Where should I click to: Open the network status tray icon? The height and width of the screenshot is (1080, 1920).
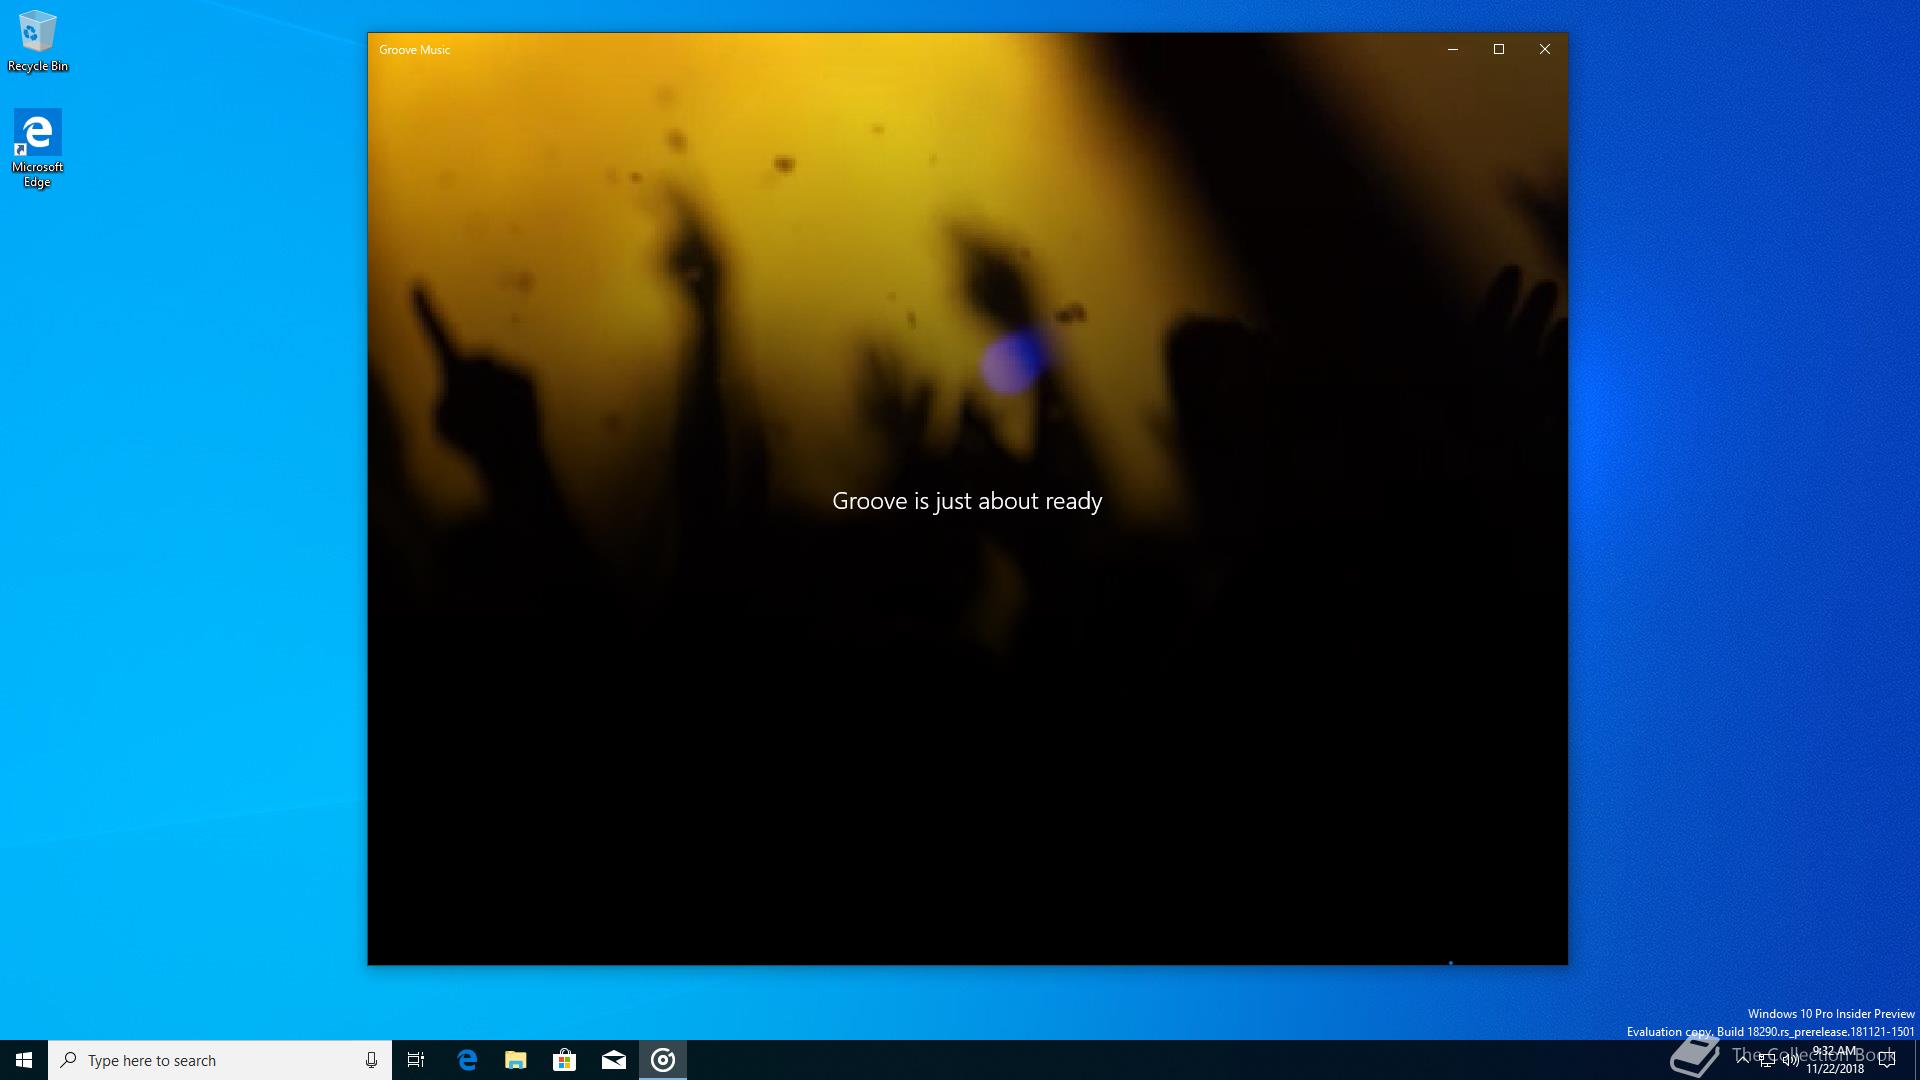tap(1767, 1060)
